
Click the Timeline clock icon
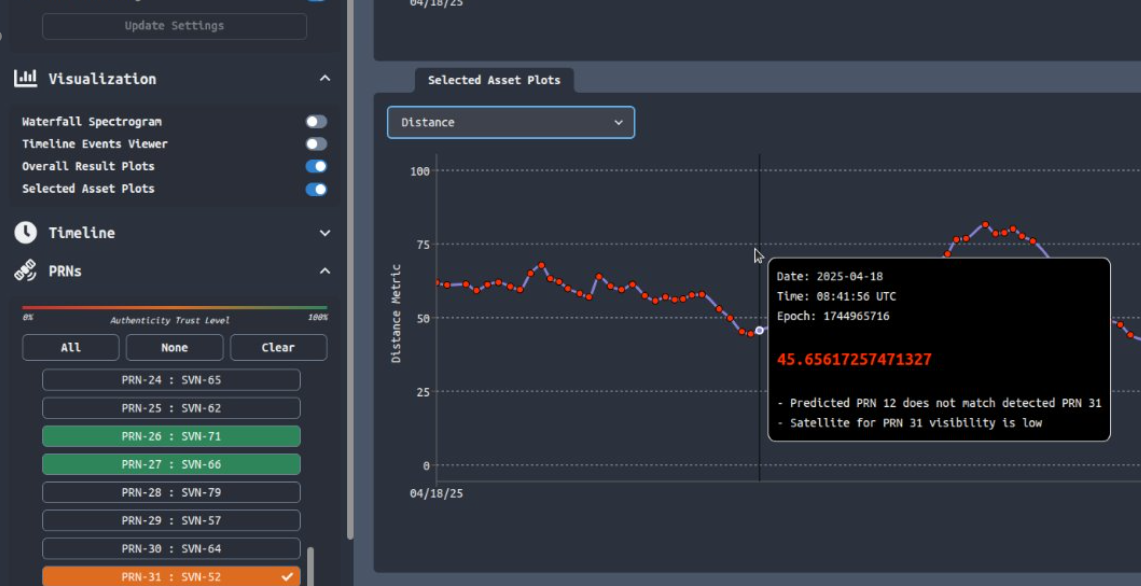[25, 233]
